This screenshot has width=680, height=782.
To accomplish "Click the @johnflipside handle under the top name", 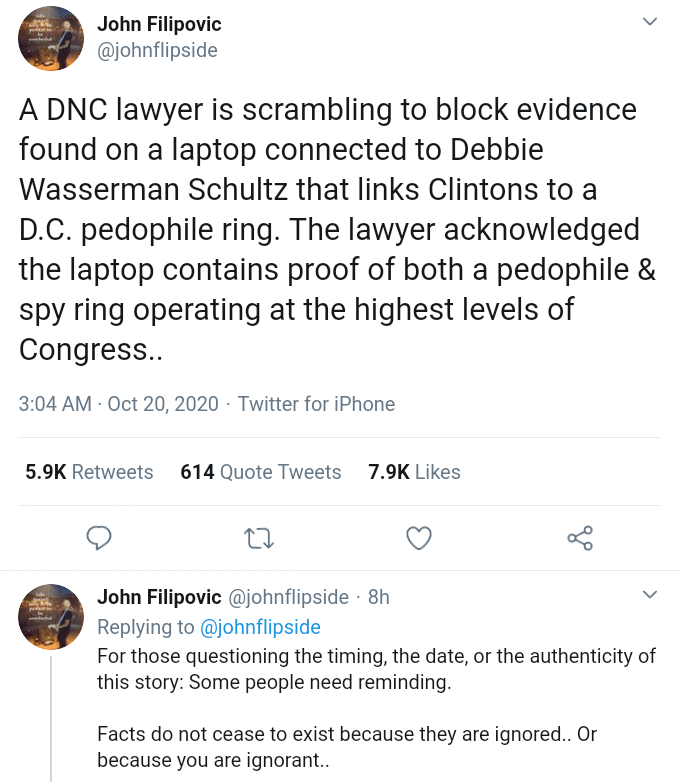I will click(156, 49).
